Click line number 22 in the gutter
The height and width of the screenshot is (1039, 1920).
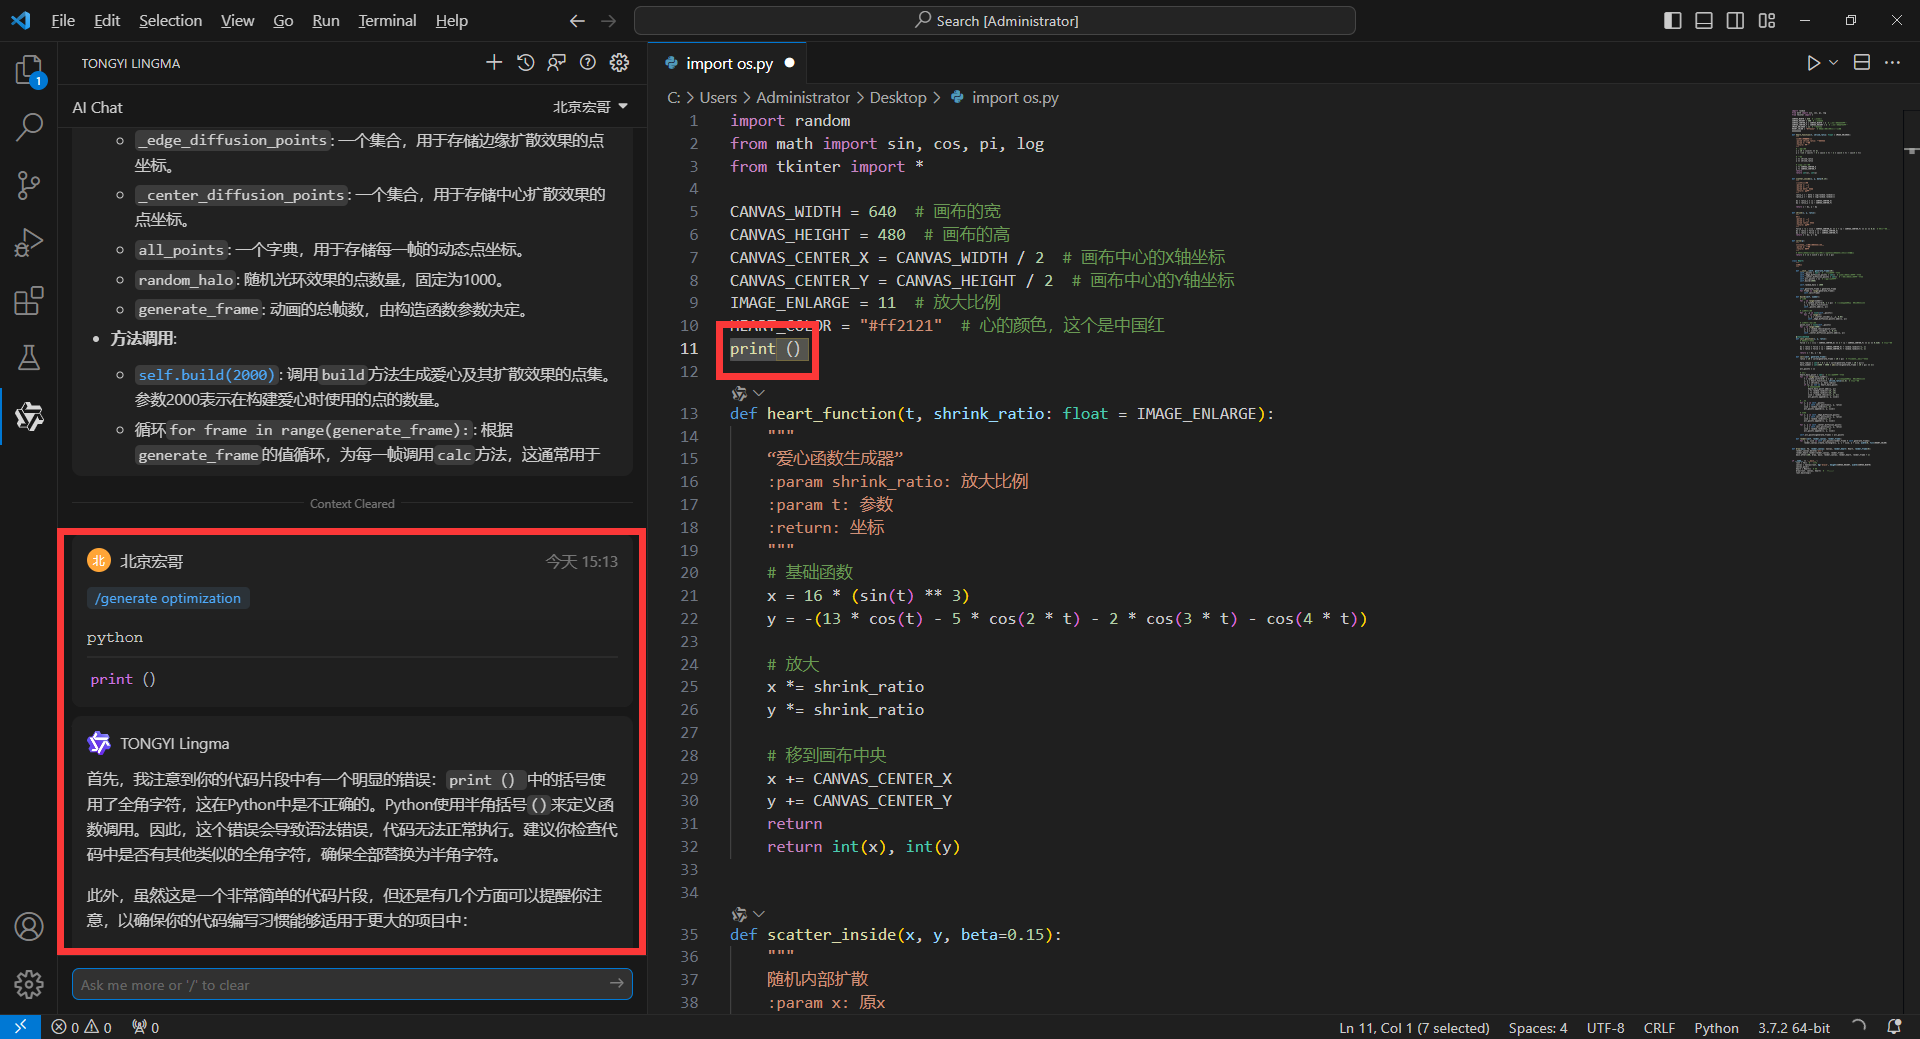point(689,618)
